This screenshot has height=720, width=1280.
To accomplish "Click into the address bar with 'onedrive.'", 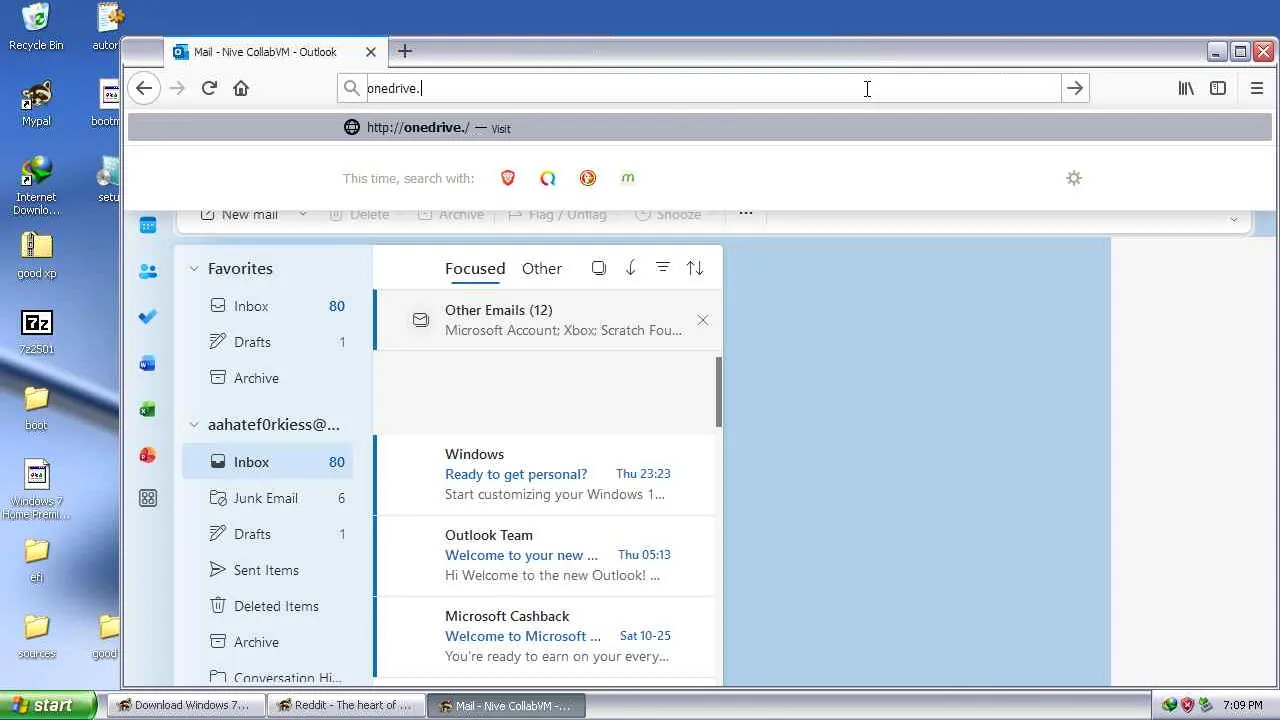I will click(712, 88).
